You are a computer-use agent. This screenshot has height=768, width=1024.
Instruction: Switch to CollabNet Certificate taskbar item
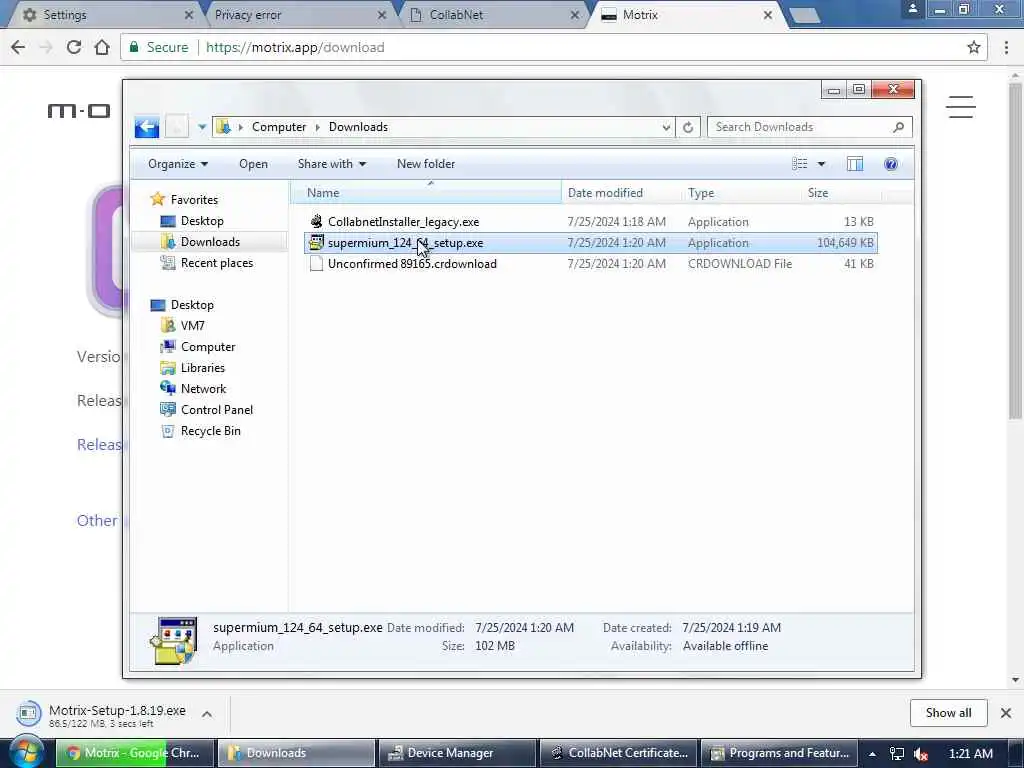click(x=619, y=753)
